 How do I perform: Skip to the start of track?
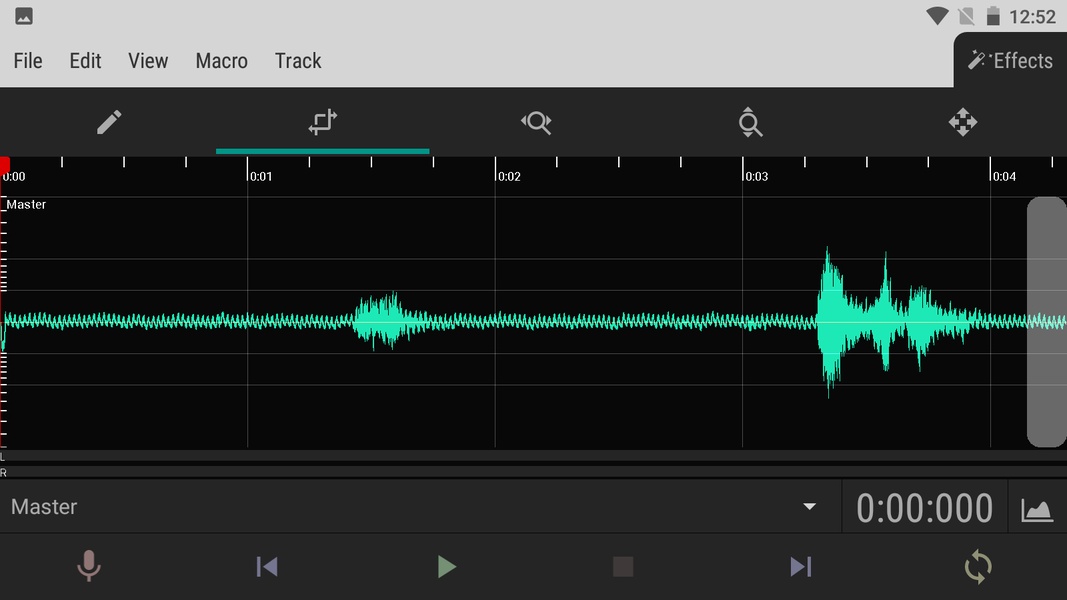point(267,567)
